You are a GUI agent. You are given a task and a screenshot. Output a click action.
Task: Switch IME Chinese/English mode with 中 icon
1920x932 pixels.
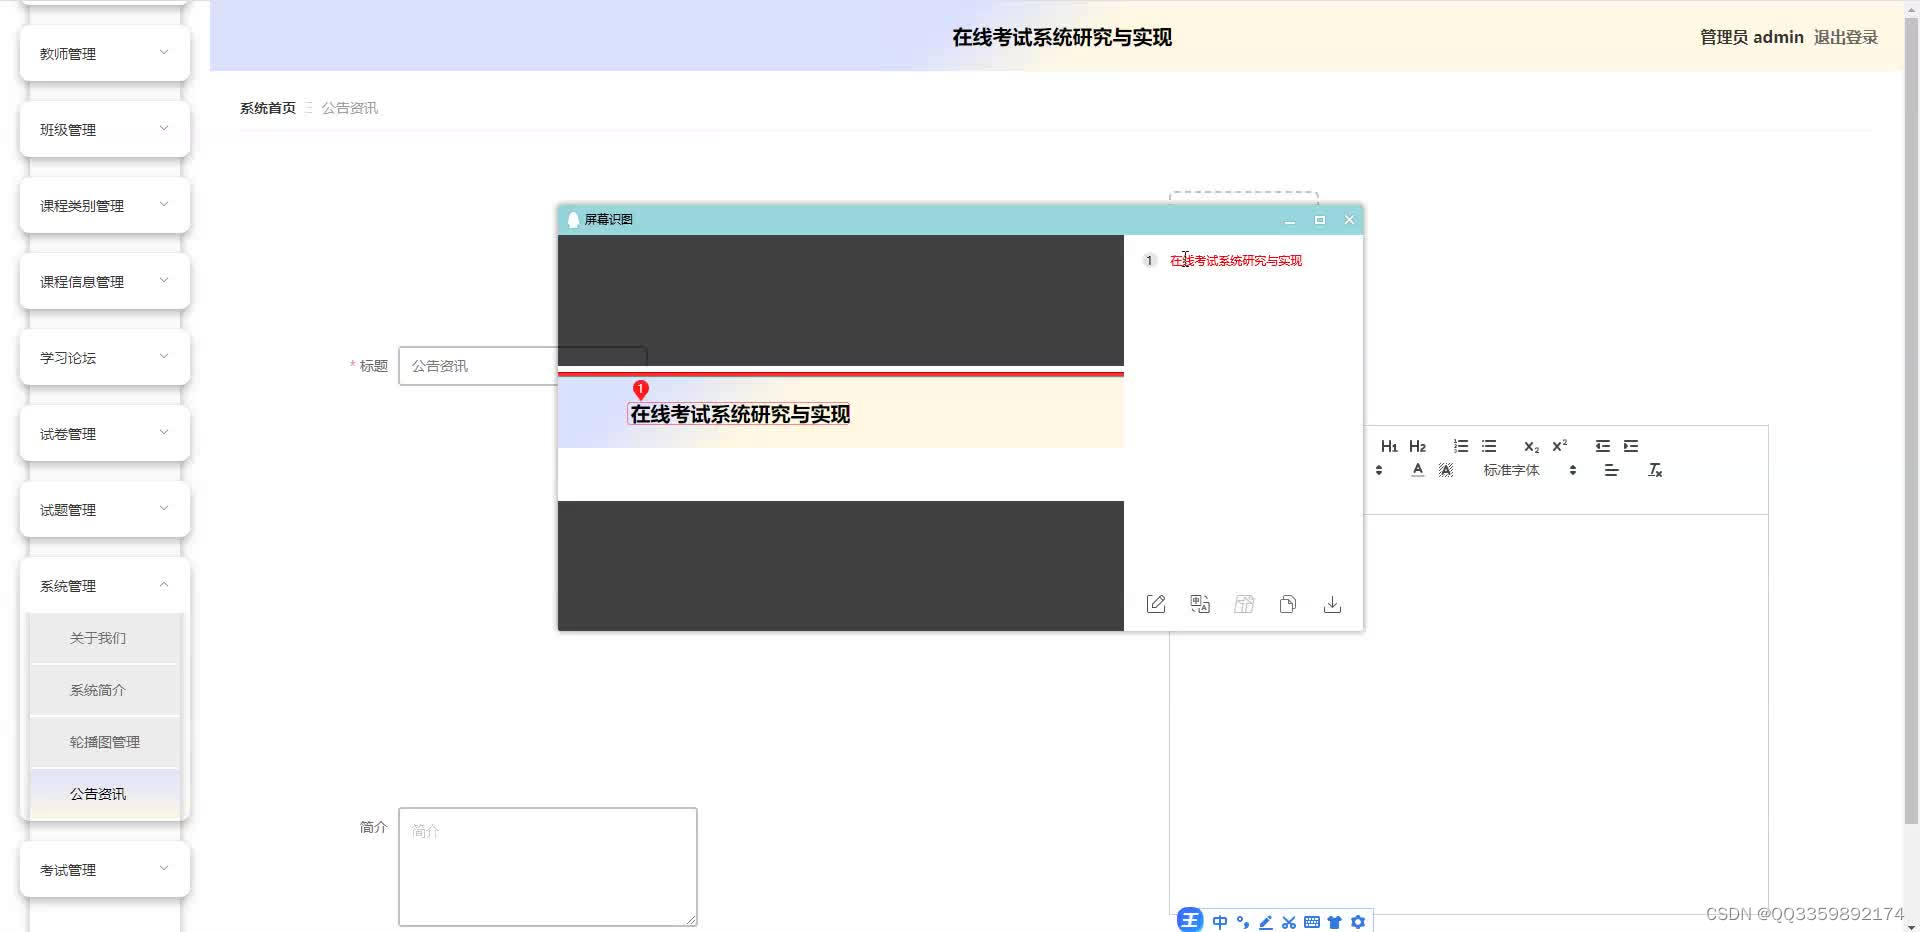[x=1219, y=922]
